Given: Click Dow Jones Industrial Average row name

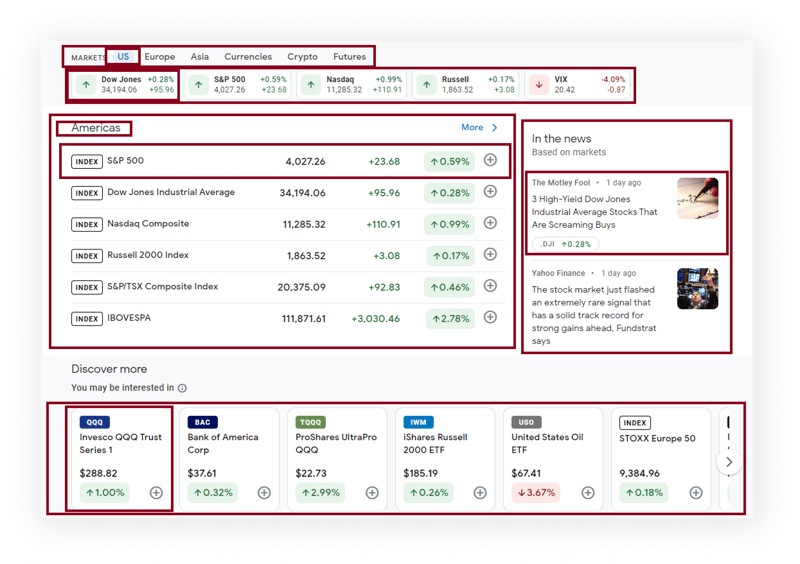Looking at the screenshot, I should (171, 192).
